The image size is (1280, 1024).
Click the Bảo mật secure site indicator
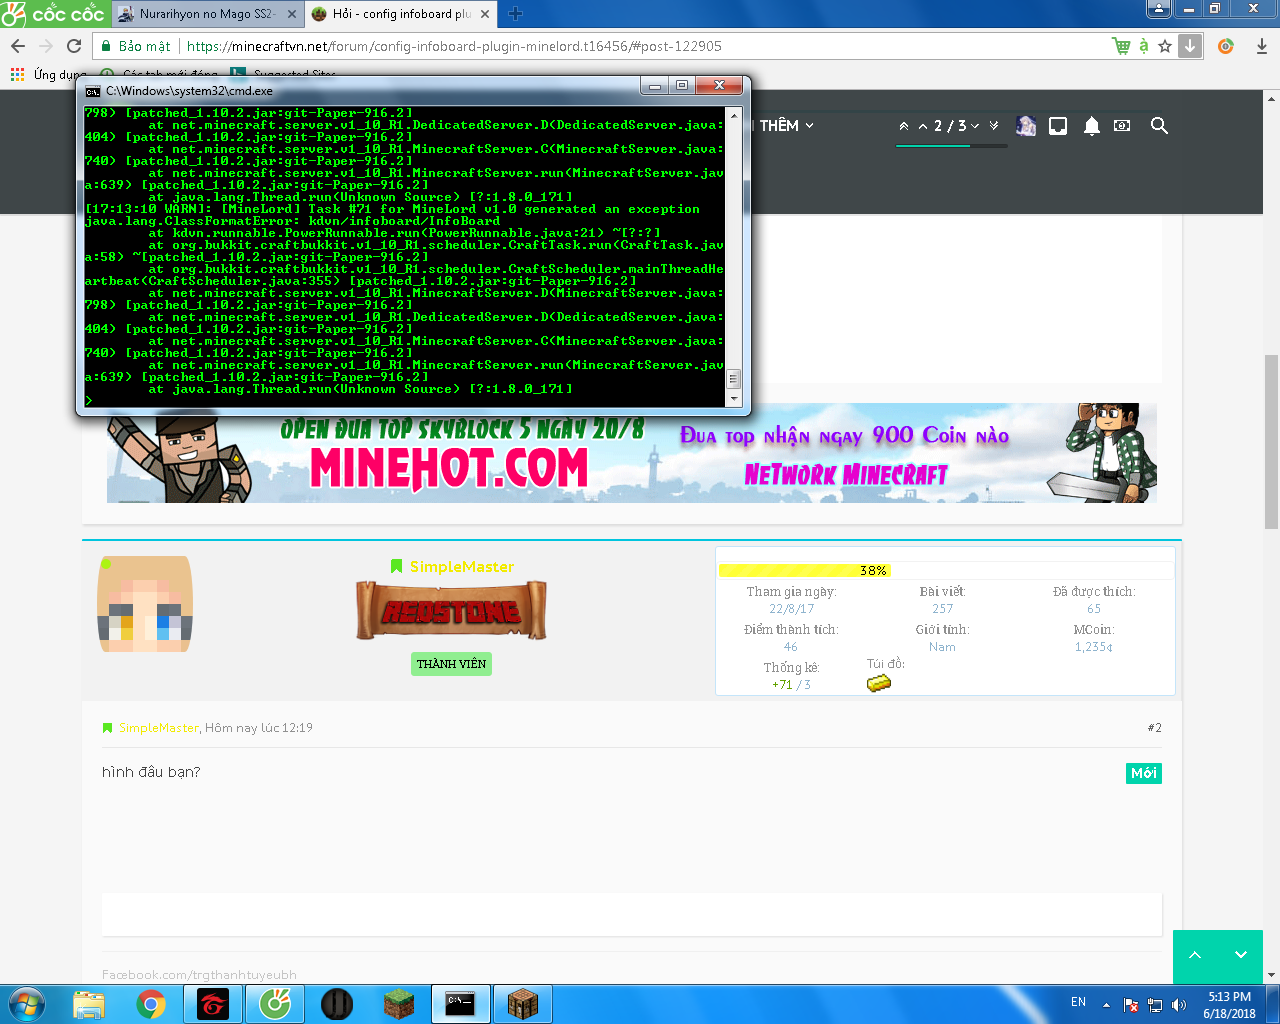pyautogui.click(x=136, y=46)
